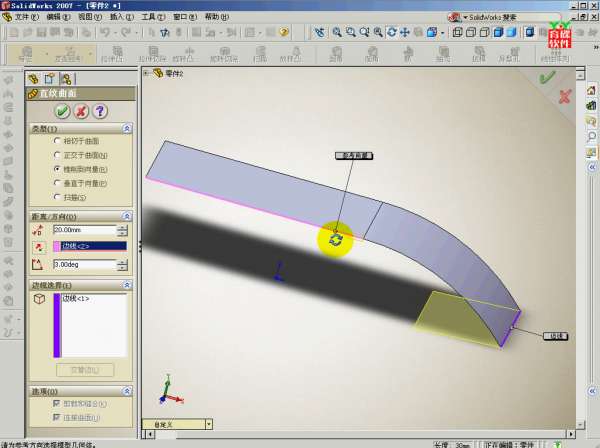Collapse the 距离/方向 section

(x=126, y=216)
